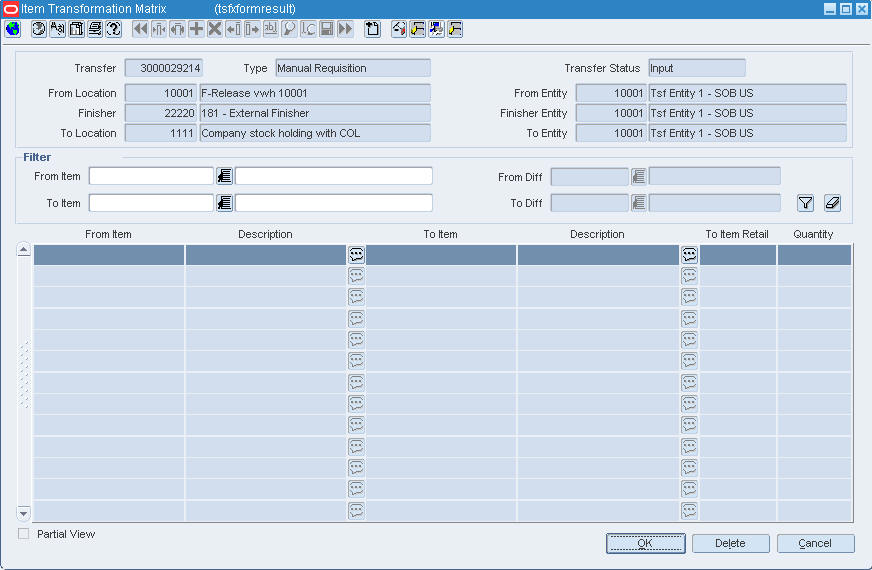The height and width of the screenshot is (570, 872).
Task: Click the round refresh toolbar icon
Action: pos(38,29)
